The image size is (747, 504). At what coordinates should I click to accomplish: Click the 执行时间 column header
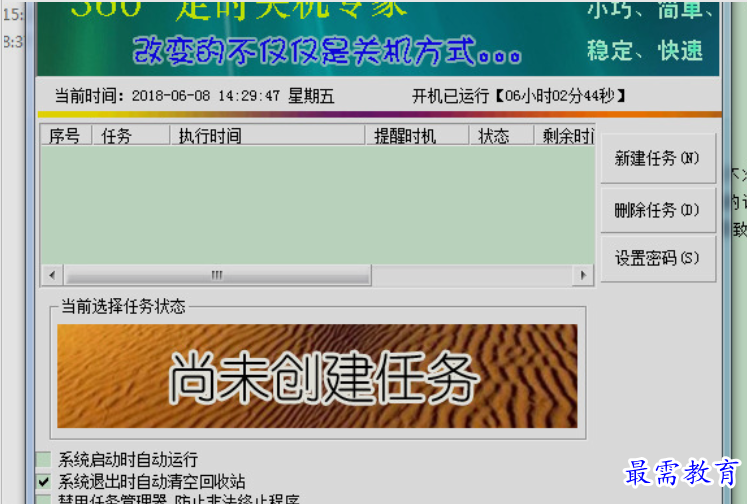coord(267,136)
